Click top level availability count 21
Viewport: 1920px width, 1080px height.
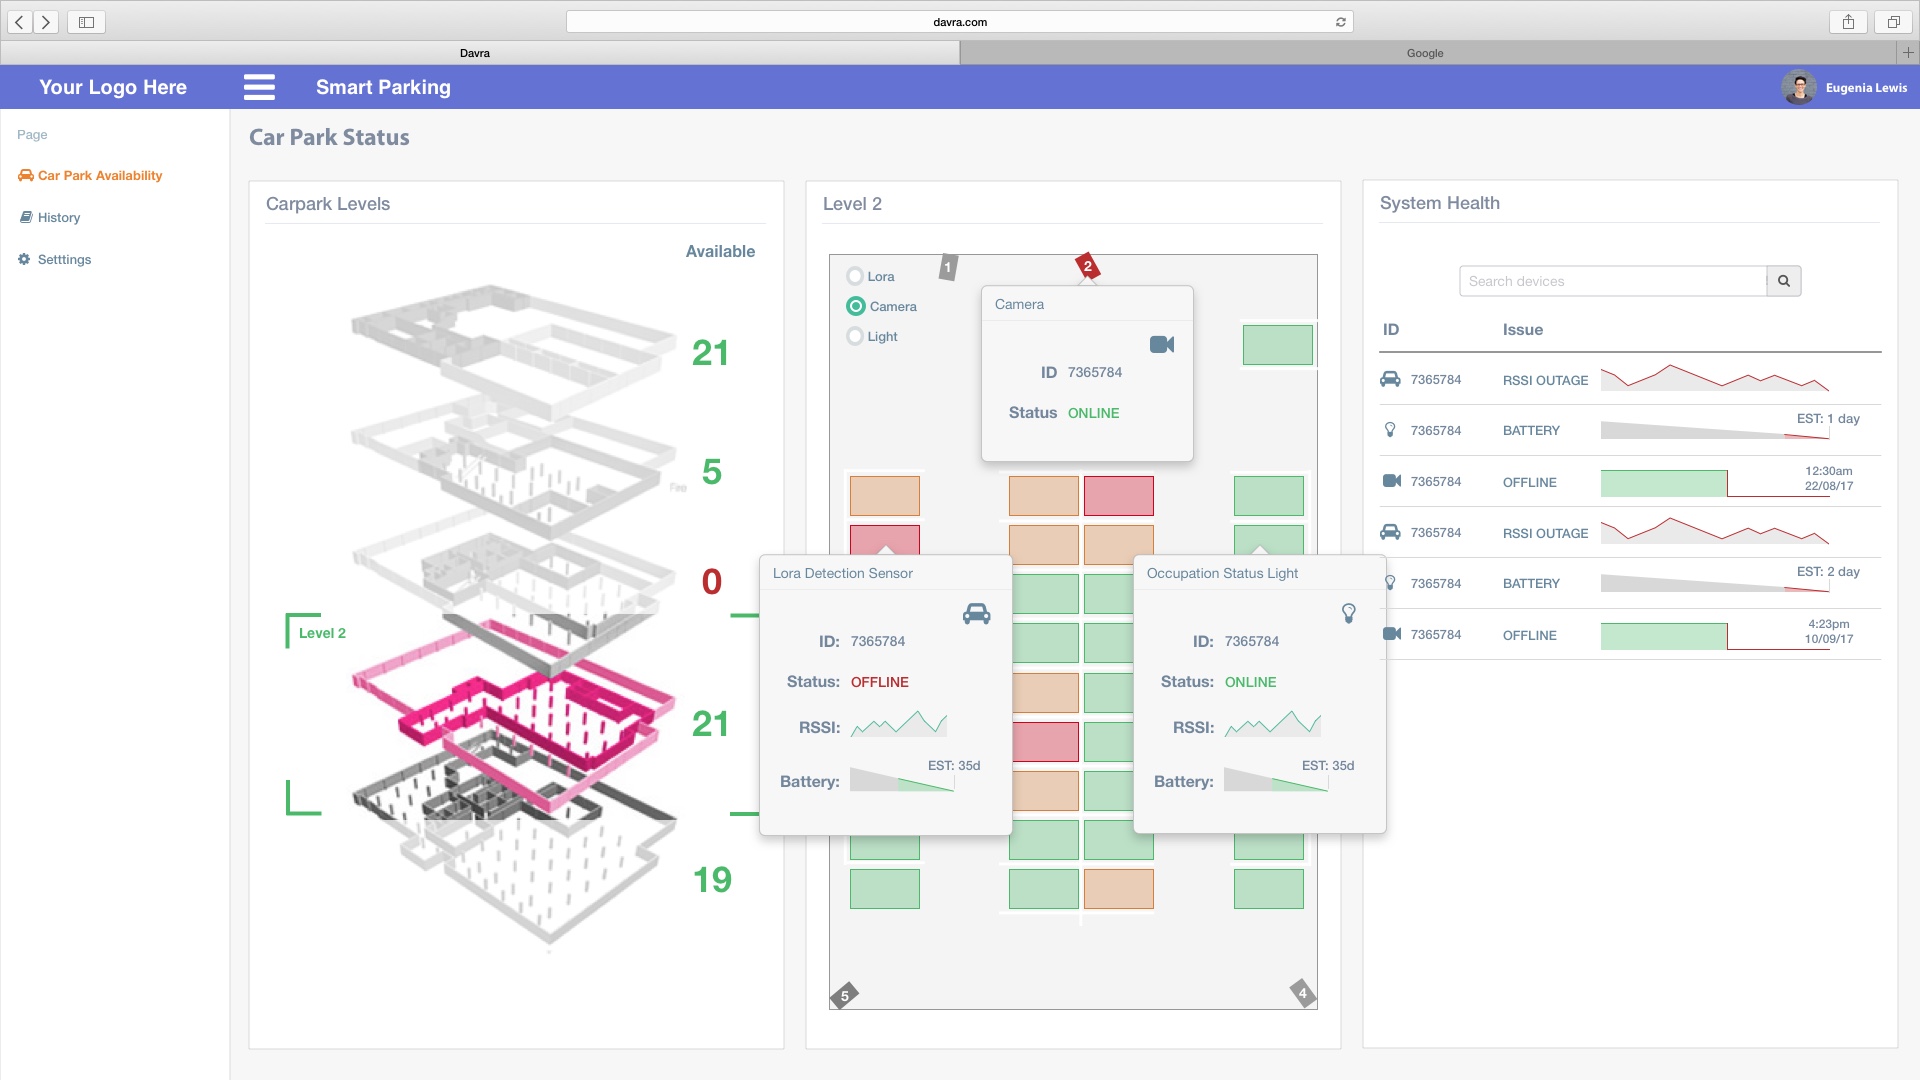click(710, 353)
